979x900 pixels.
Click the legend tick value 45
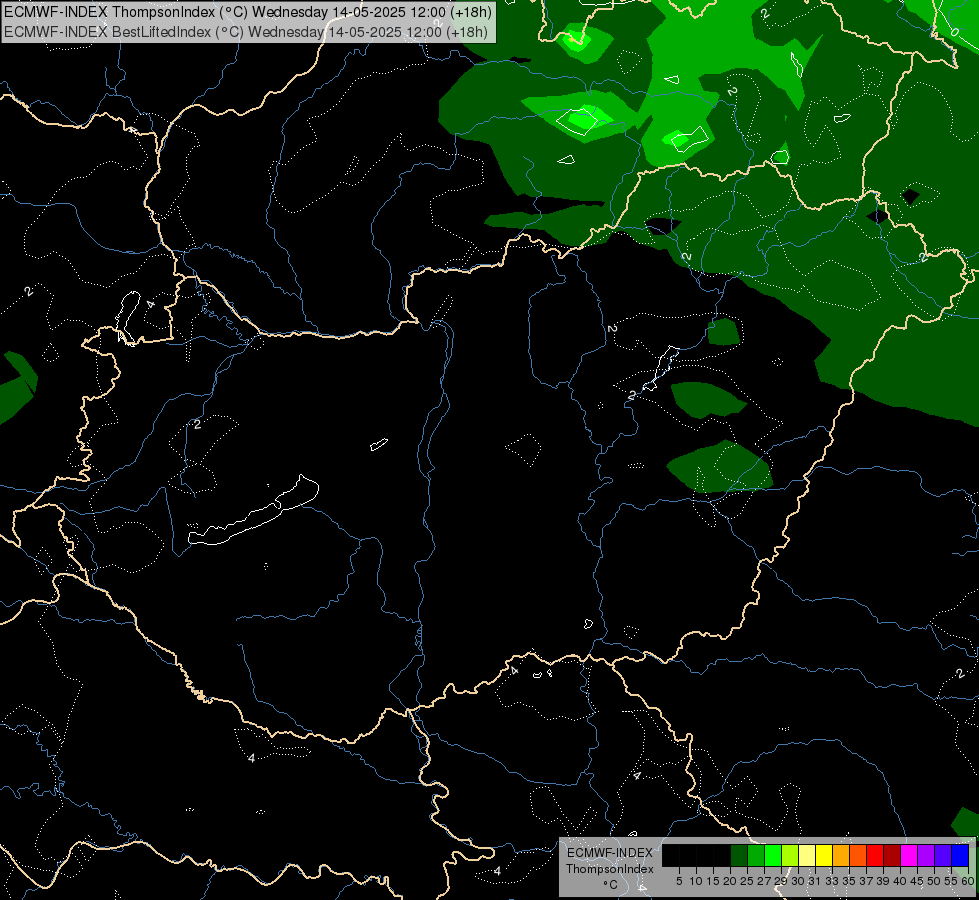click(917, 881)
